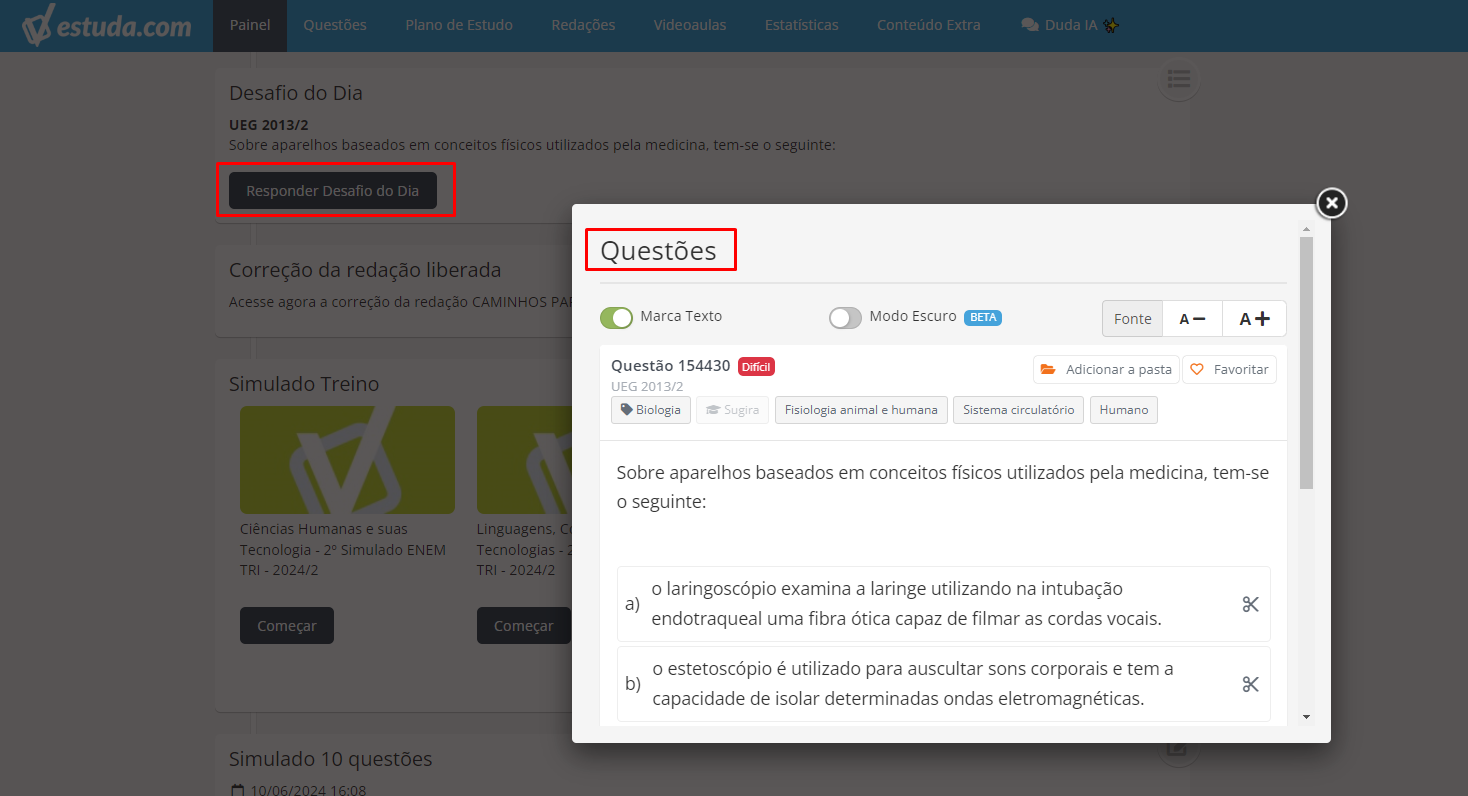Toggle the Marca Texto switch
Viewport: 1468px width, 796px height.
click(617, 317)
